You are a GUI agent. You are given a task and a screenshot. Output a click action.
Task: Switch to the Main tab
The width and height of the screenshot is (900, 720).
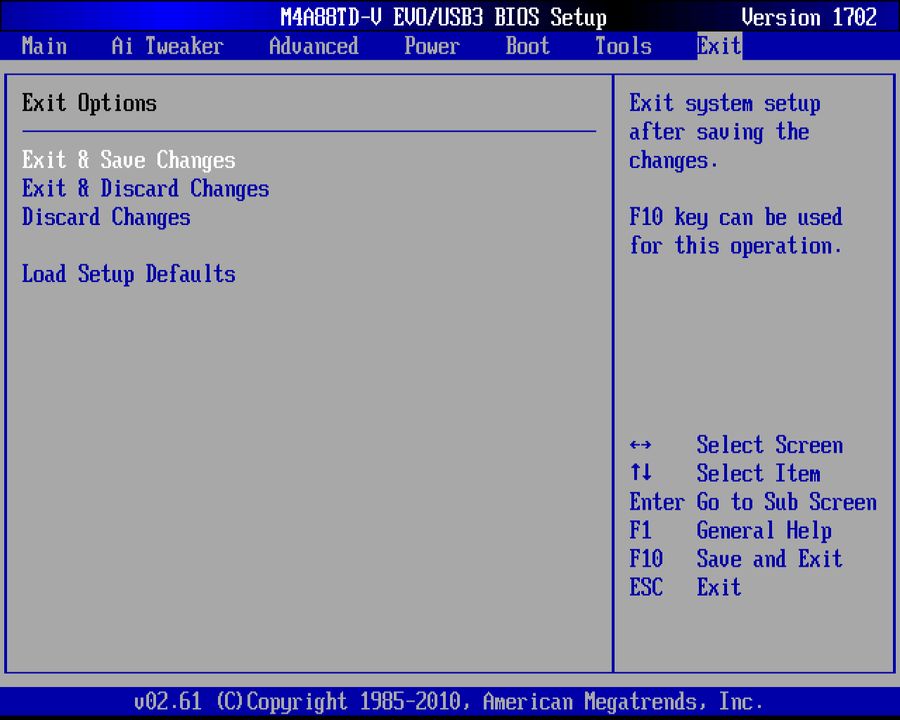(44, 46)
